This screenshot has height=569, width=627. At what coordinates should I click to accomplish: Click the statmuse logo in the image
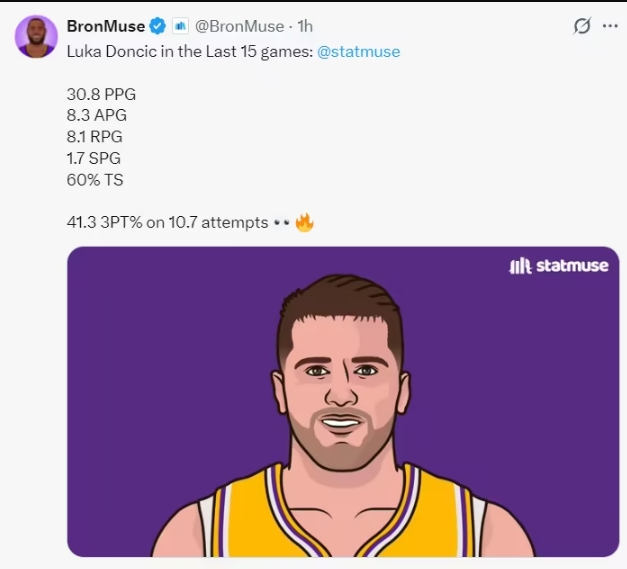point(557,266)
